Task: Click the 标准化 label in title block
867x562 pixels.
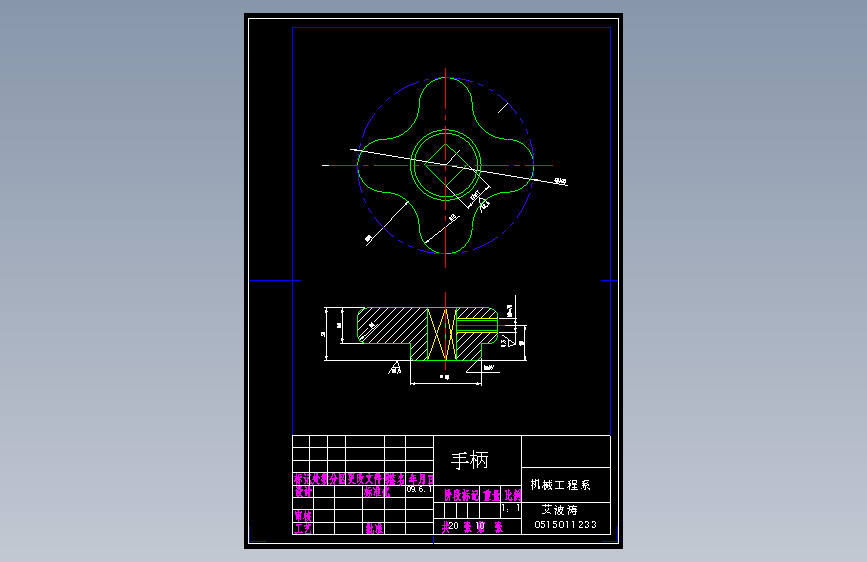Action: (x=377, y=491)
